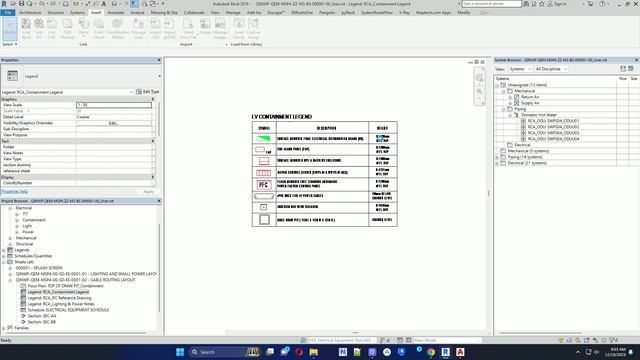Viewport: 640px width, 360px height.
Task: Switch to the Structure ribbon tab
Action: (56, 13)
